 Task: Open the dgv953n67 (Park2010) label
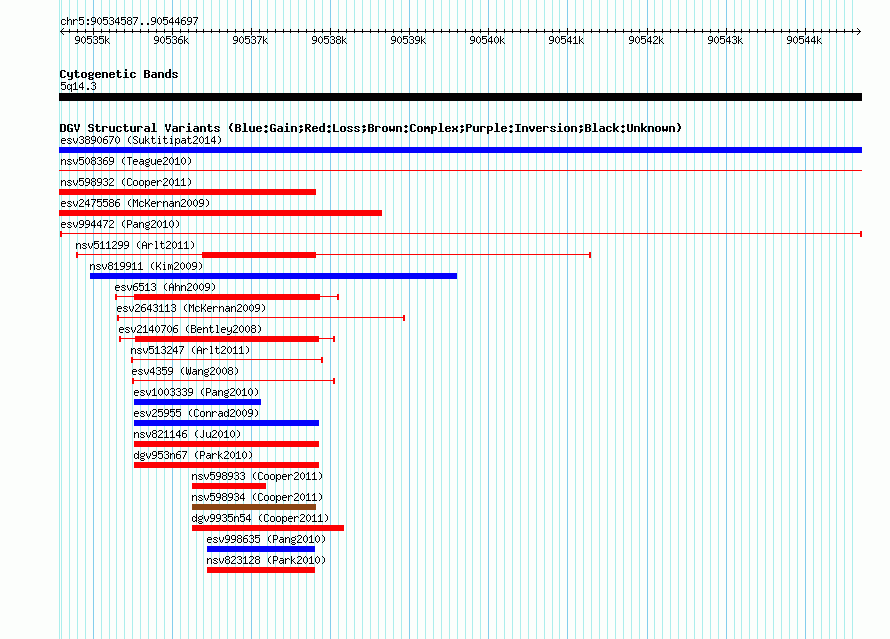(x=193, y=455)
